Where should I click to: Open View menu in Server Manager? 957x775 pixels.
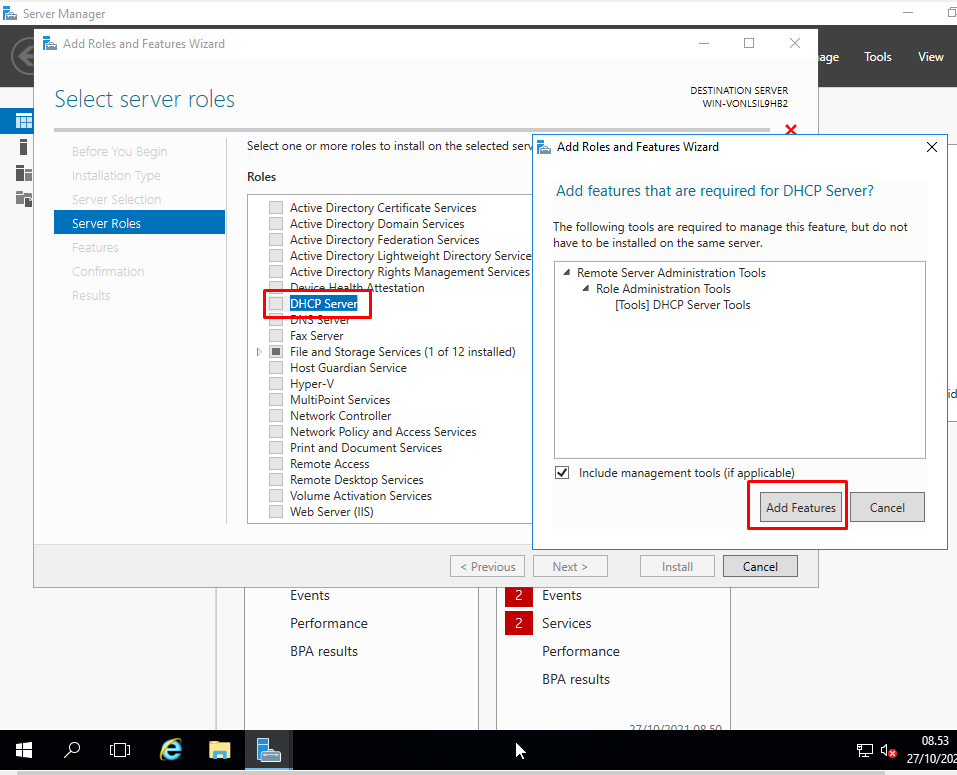coord(931,57)
